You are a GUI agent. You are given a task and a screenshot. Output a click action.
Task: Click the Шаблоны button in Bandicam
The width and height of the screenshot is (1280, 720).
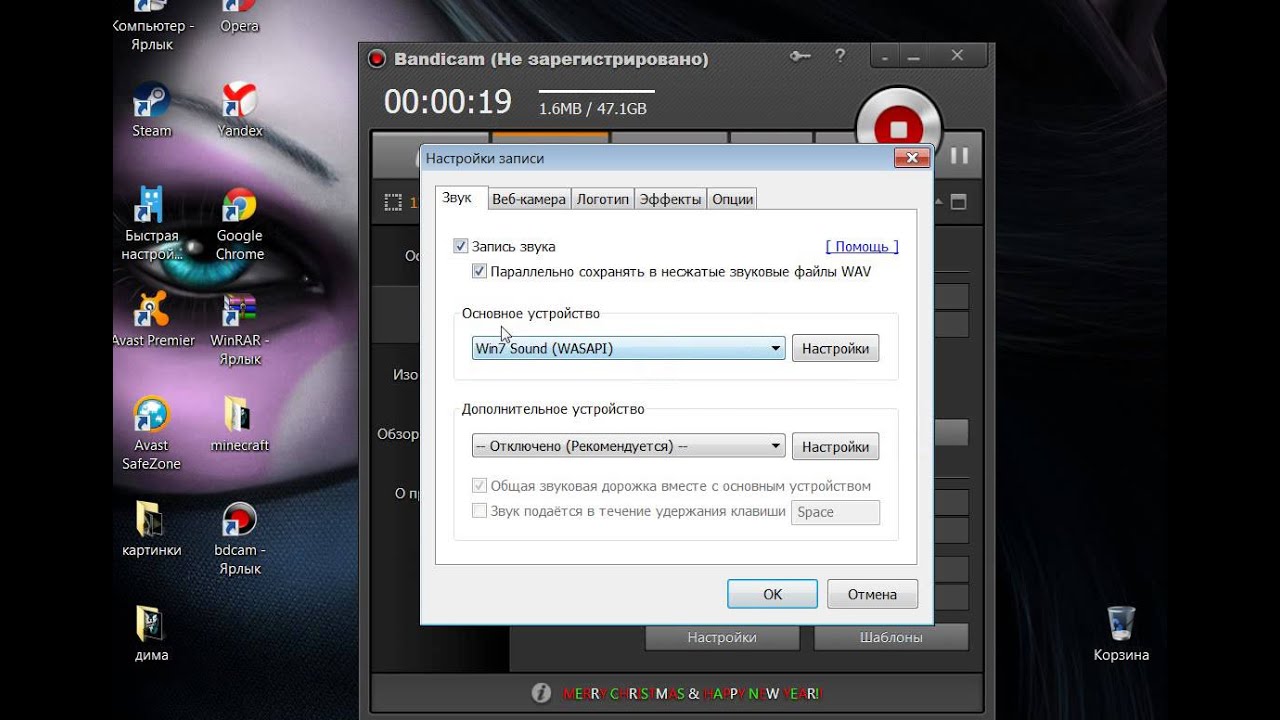(x=891, y=637)
